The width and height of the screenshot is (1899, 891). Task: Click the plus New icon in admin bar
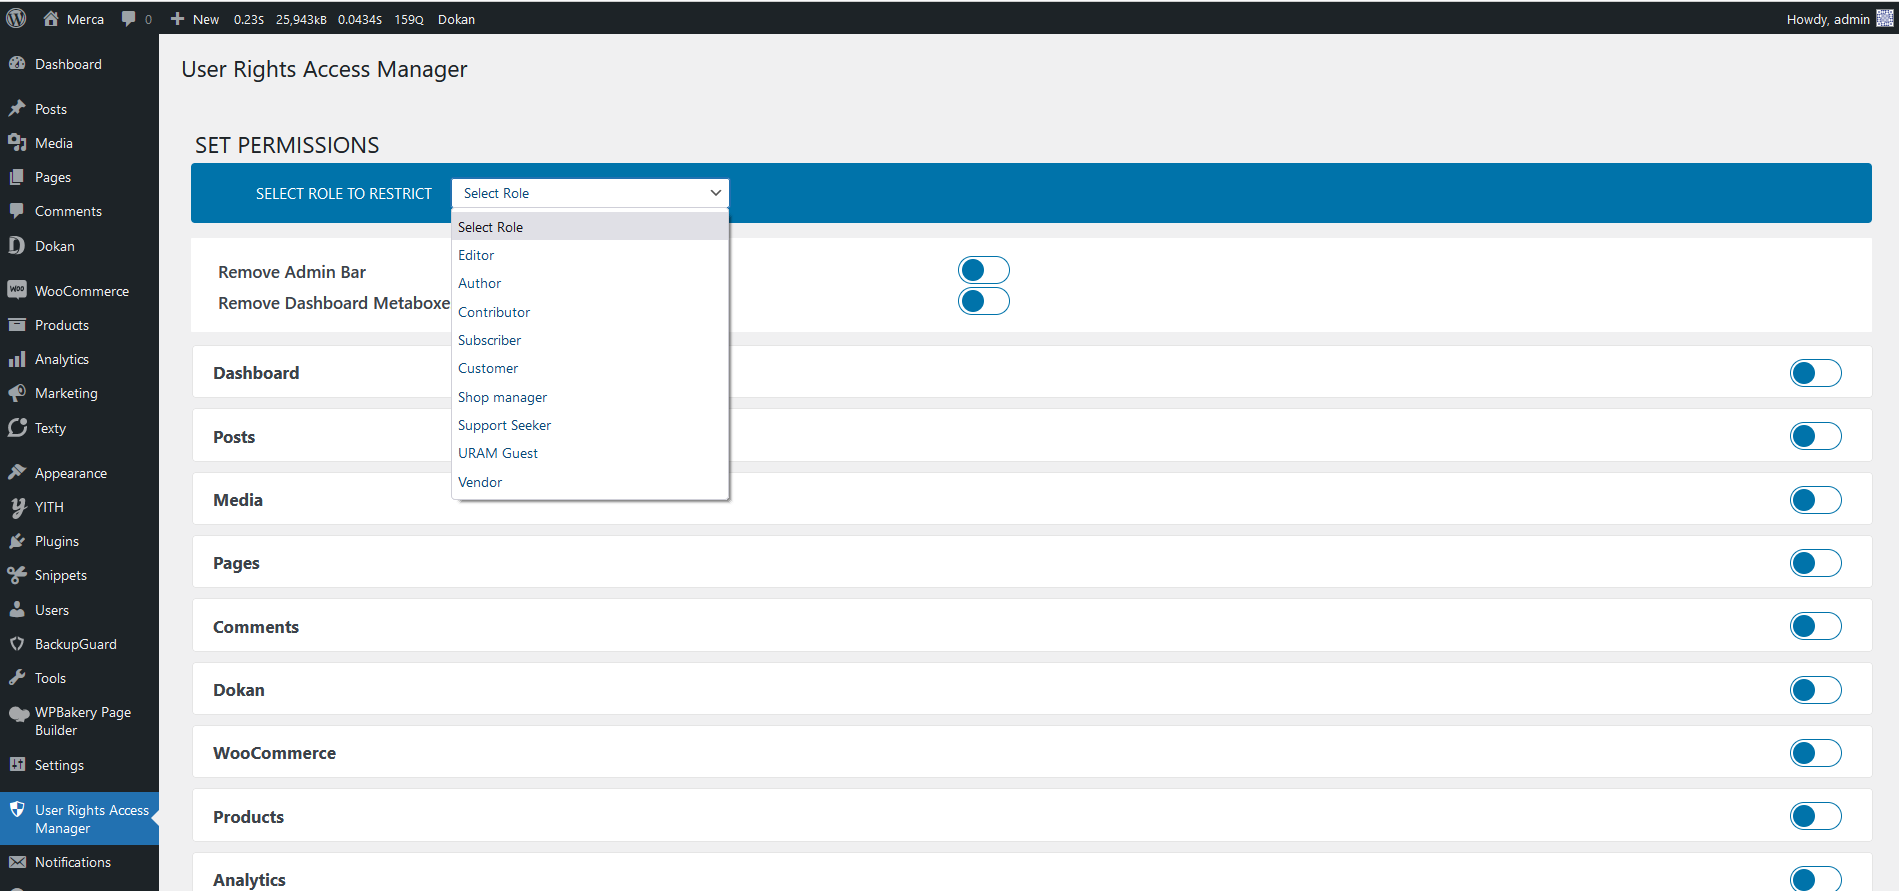pyautogui.click(x=177, y=19)
